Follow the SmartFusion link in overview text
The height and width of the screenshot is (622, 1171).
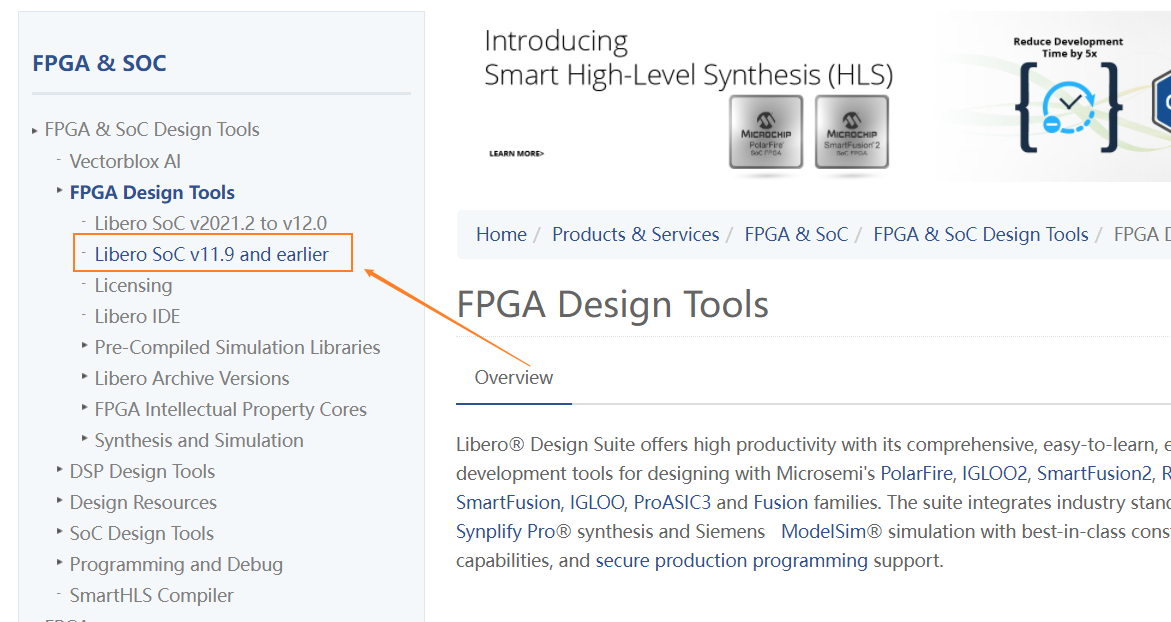pos(508,503)
